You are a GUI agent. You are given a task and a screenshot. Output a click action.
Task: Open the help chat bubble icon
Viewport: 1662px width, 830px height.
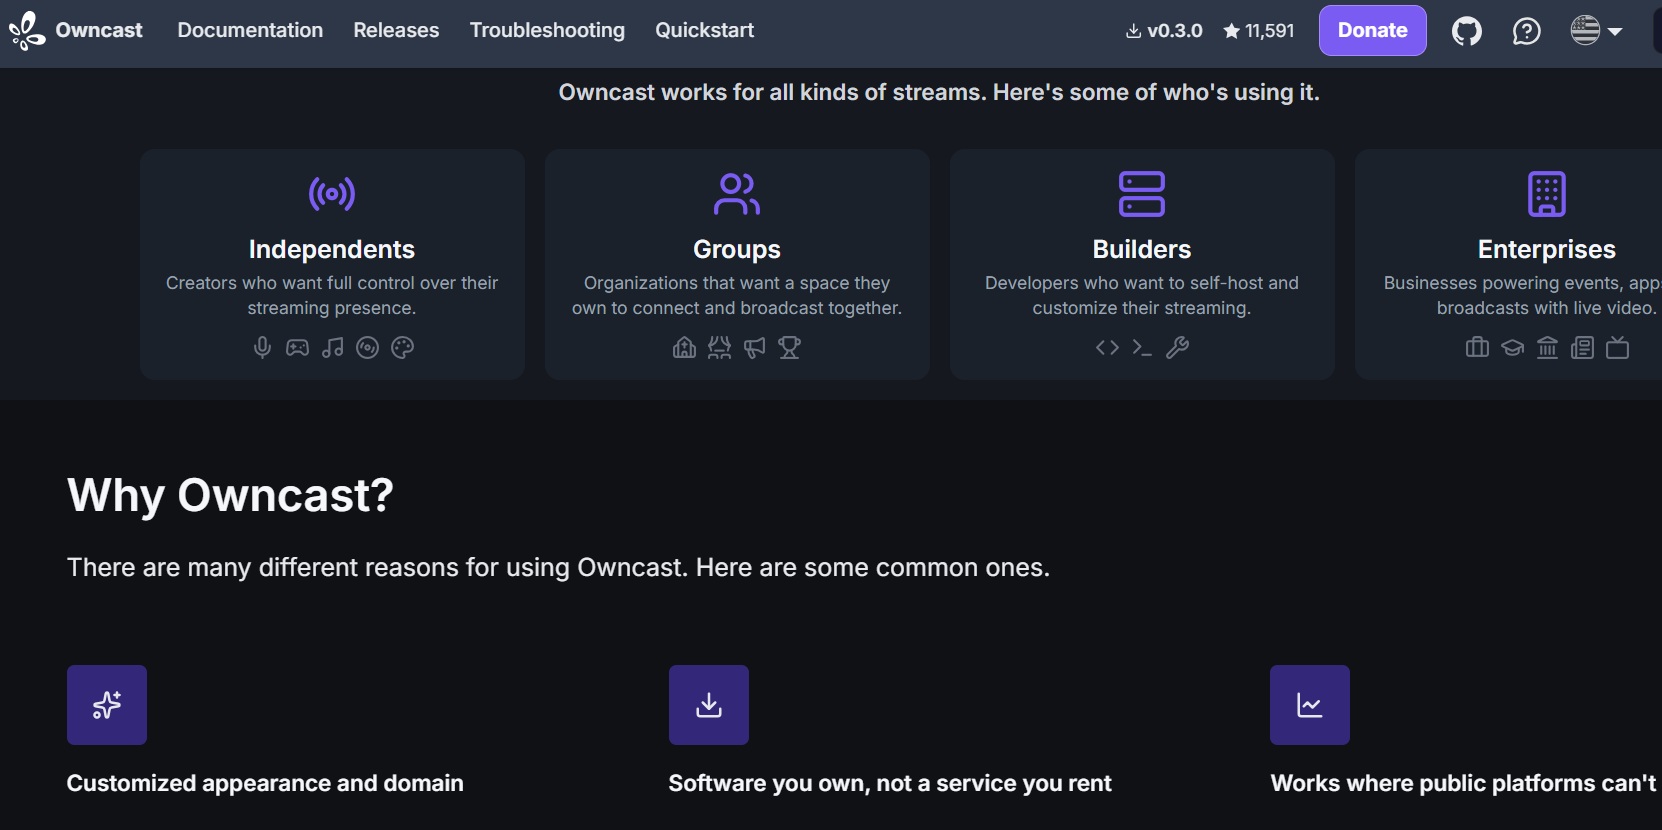1527,31
